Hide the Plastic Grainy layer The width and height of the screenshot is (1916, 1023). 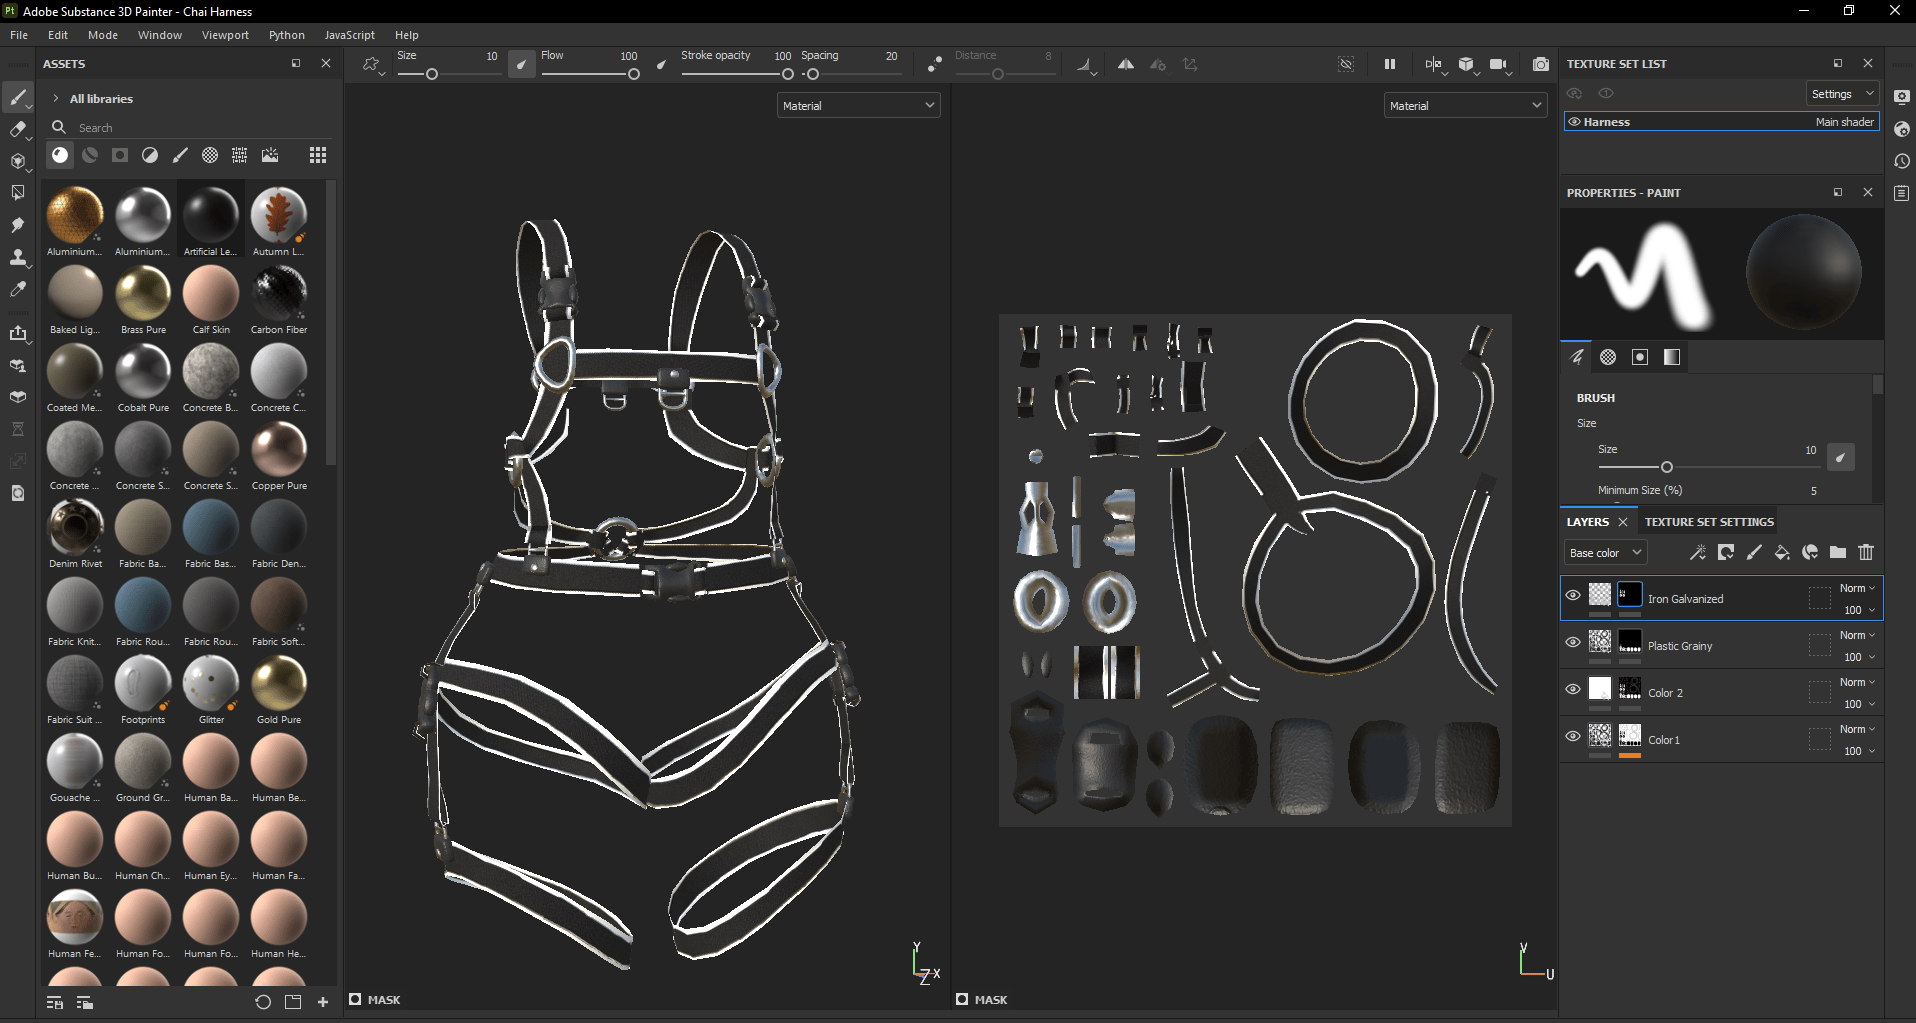1573,642
